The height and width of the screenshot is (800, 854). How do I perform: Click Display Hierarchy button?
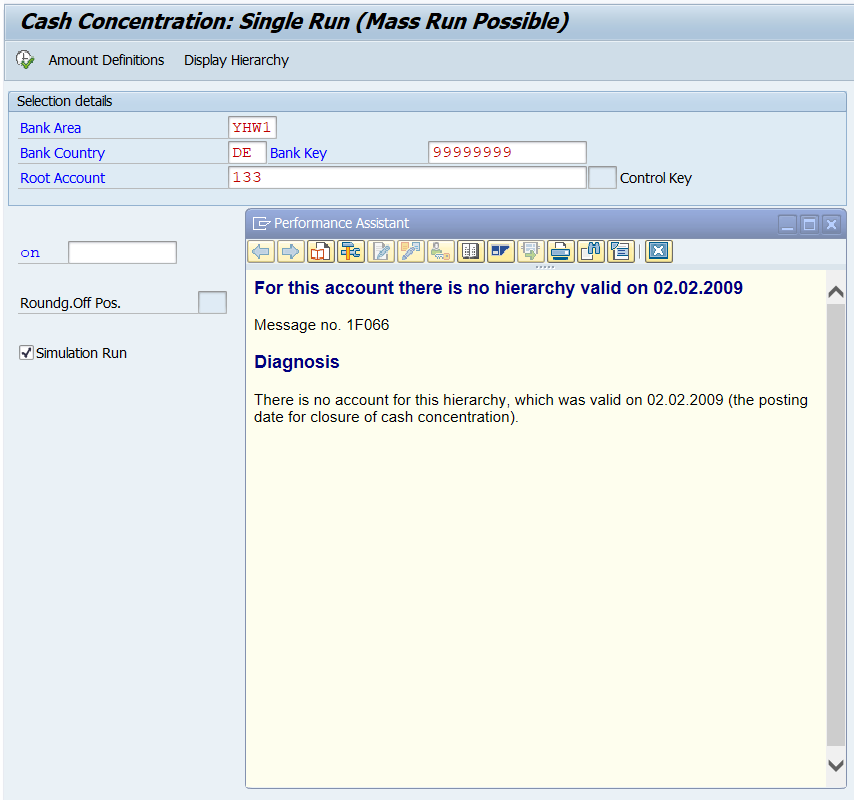coord(236,60)
